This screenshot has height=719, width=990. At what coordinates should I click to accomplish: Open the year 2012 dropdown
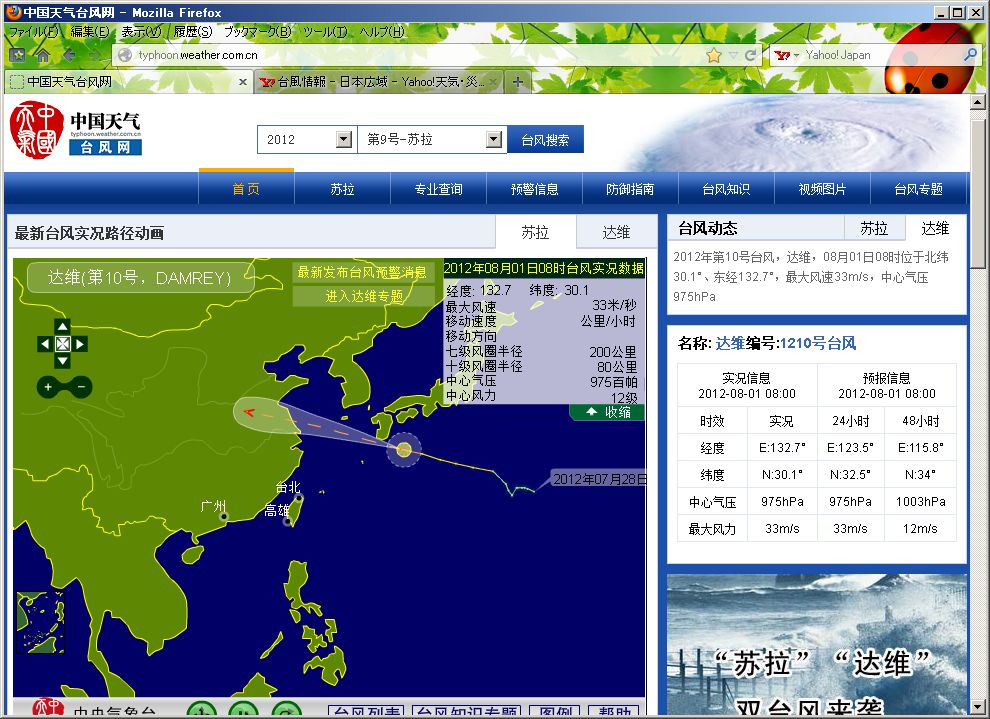(343, 139)
